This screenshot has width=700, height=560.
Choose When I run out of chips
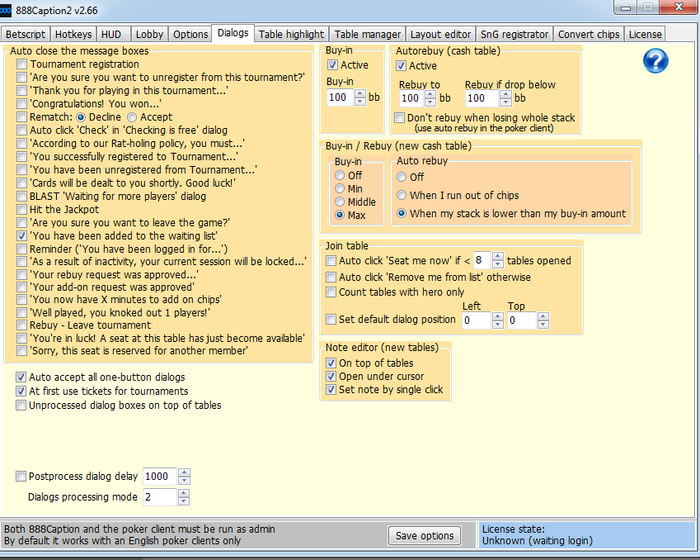(401, 195)
